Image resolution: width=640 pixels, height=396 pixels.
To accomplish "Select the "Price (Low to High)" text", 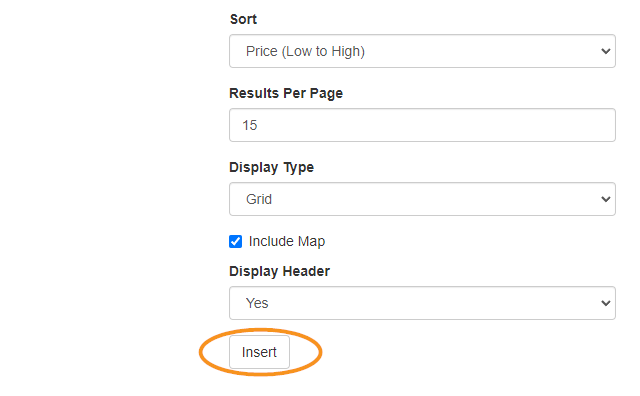I will point(305,51).
